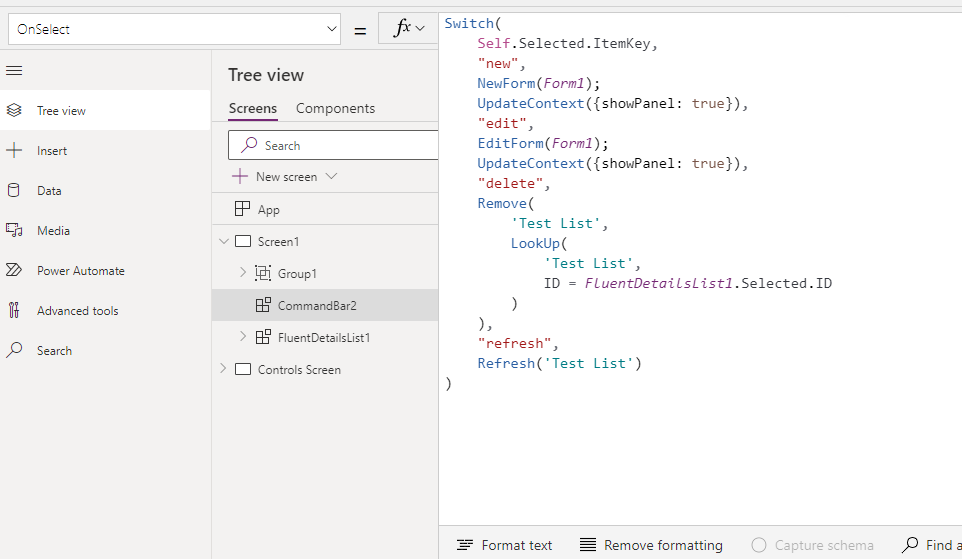Click the Format text button
The width and height of the screenshot is (962, 559).
pyautogui.click(x=505, y=545)
